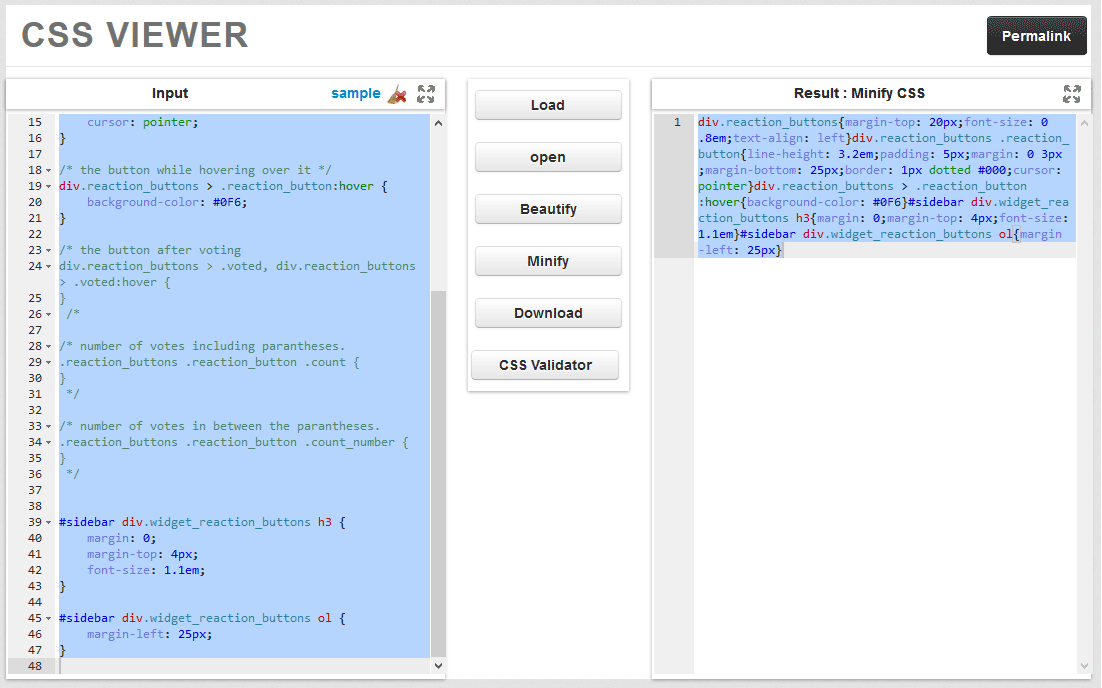Download the processed CSS file

click(x=548, y=313)
